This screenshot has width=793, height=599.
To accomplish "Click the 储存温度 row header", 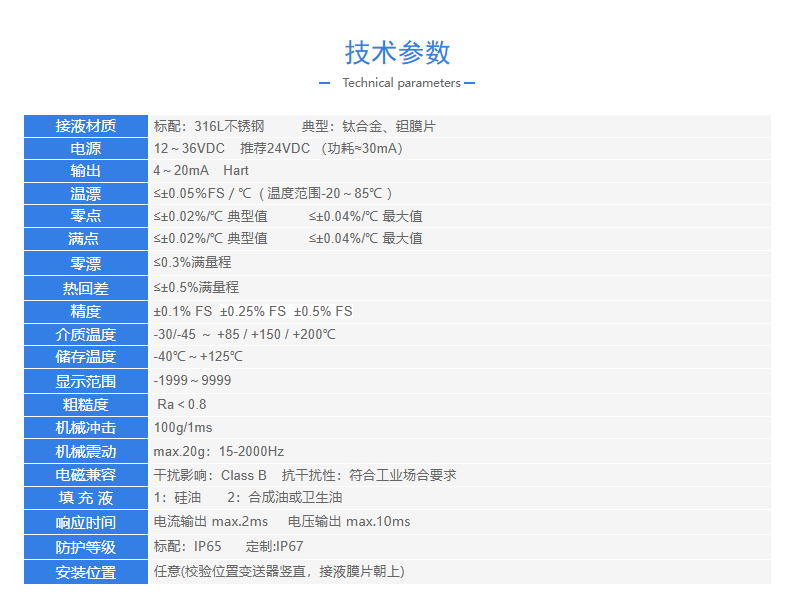I will [x=86, y=357].
